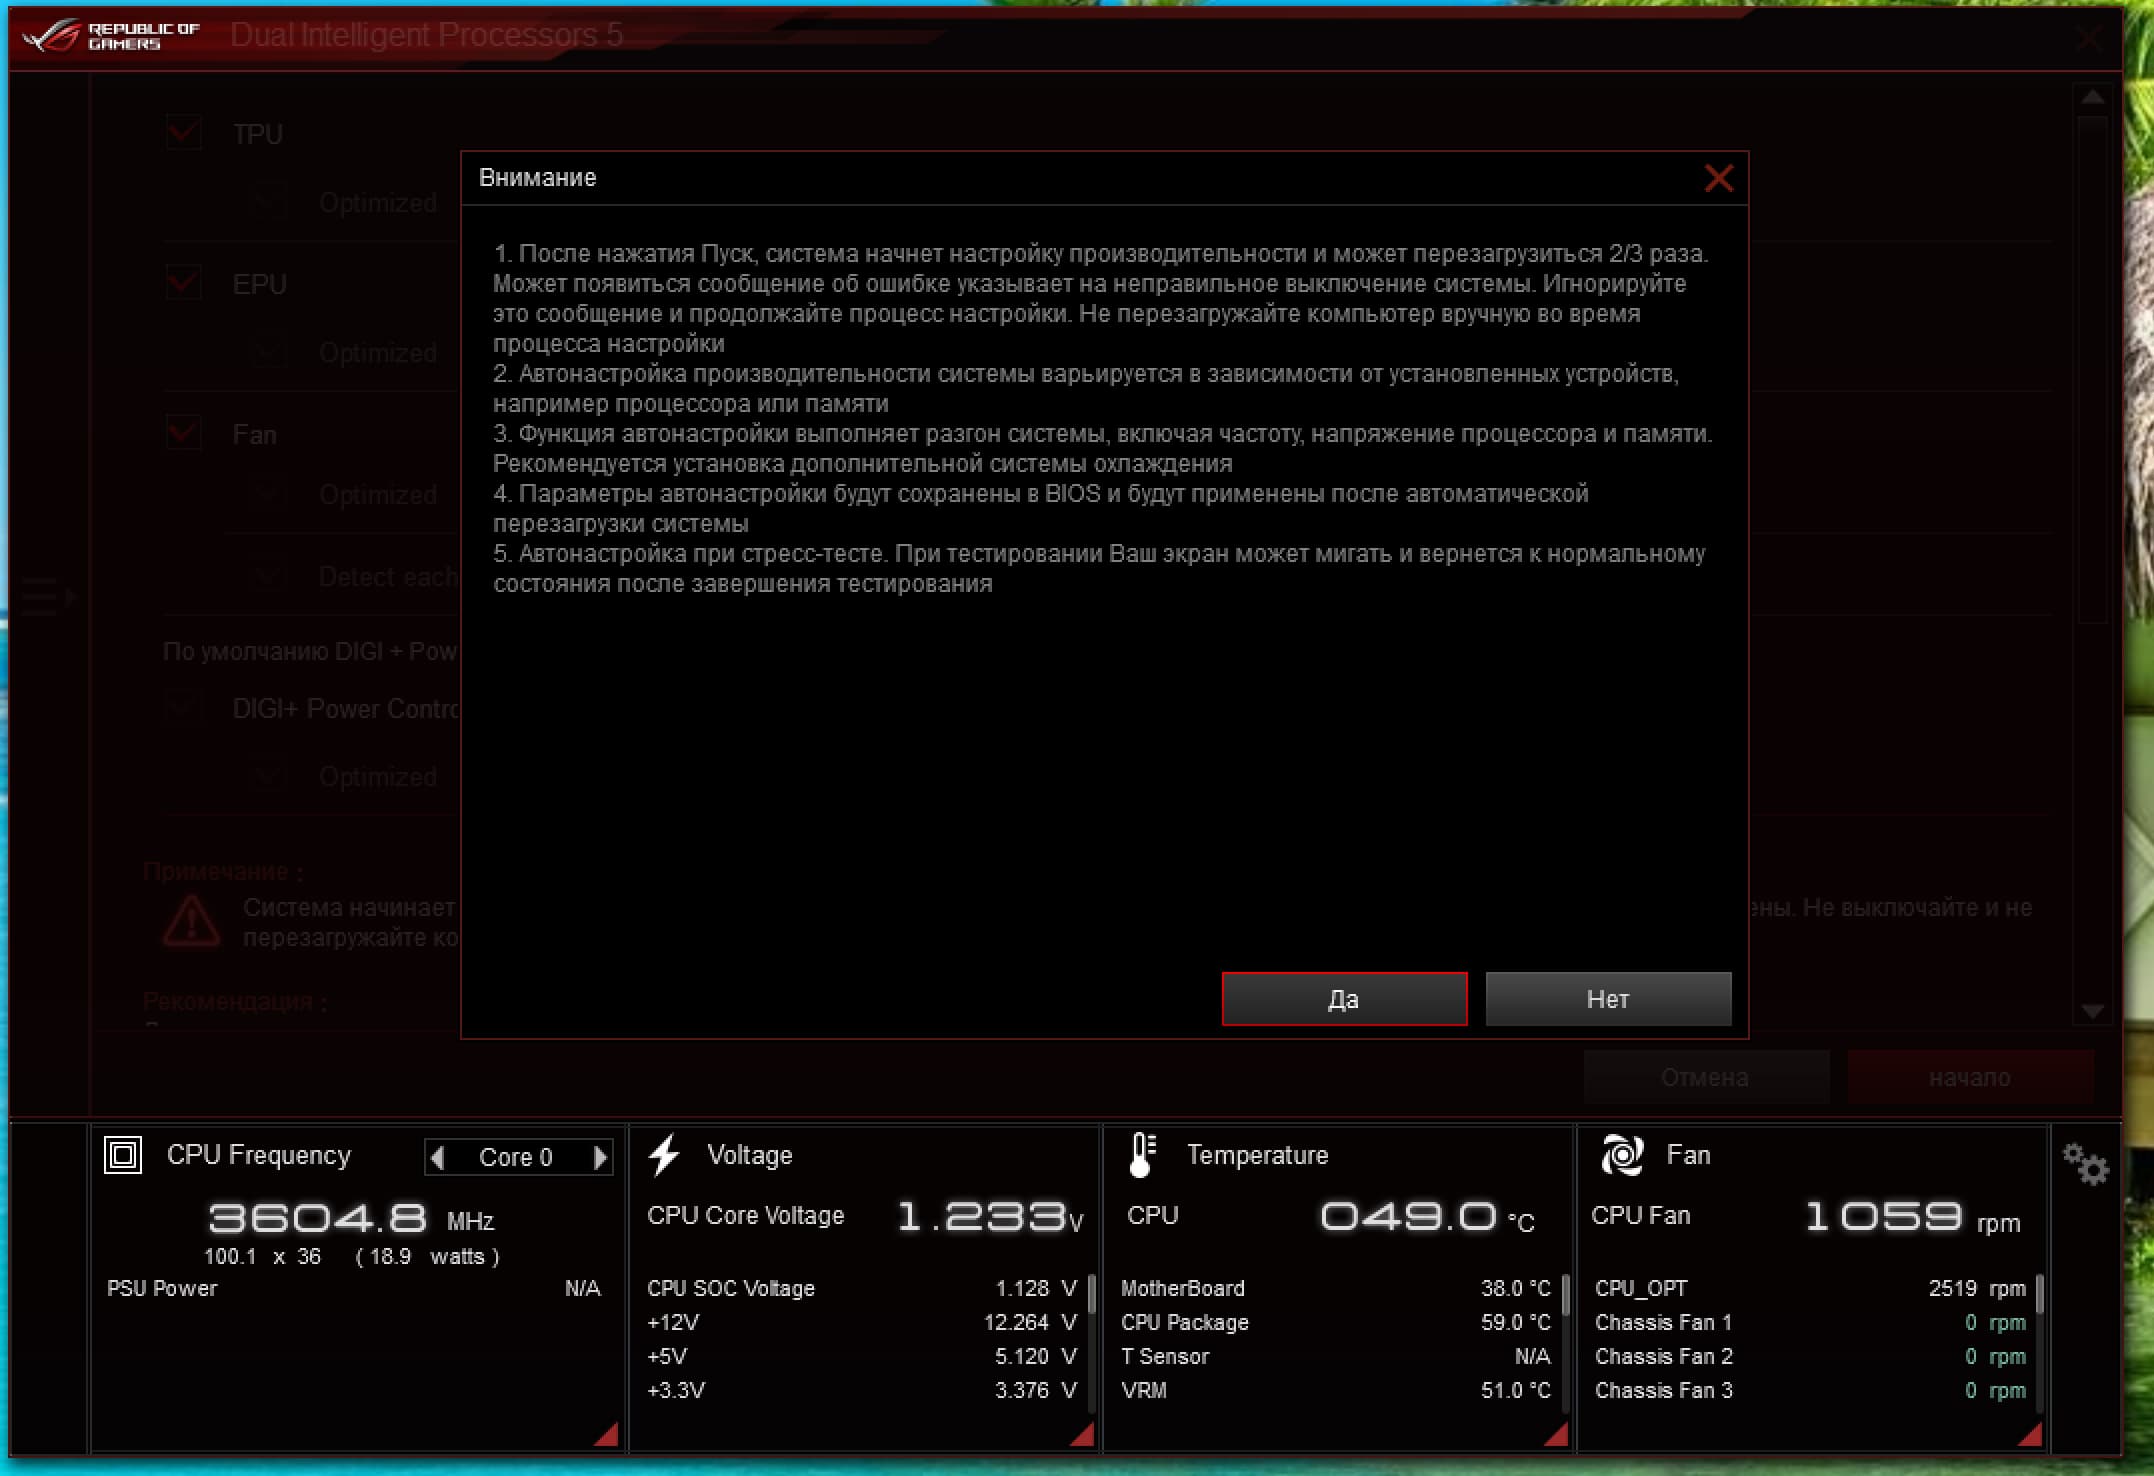
Task: Click the Temperature thermometer icon
Action: coord(1142,1155)
